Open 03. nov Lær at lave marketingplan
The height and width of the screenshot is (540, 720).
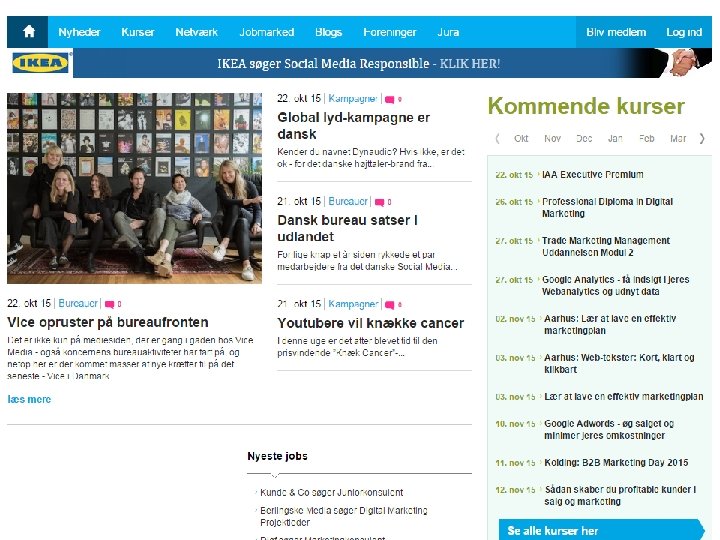[624, 397]
